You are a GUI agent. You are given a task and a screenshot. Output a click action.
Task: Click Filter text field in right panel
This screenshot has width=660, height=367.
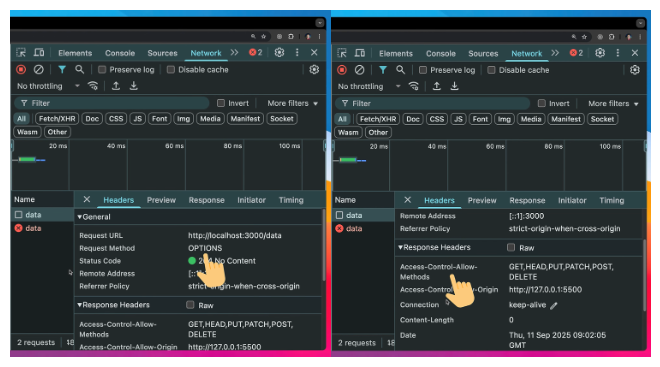pos(433,104)
